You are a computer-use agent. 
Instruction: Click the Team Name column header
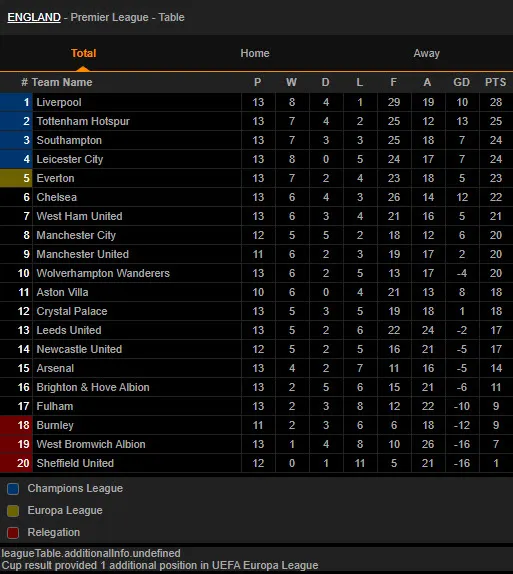[x=62, y=82]
